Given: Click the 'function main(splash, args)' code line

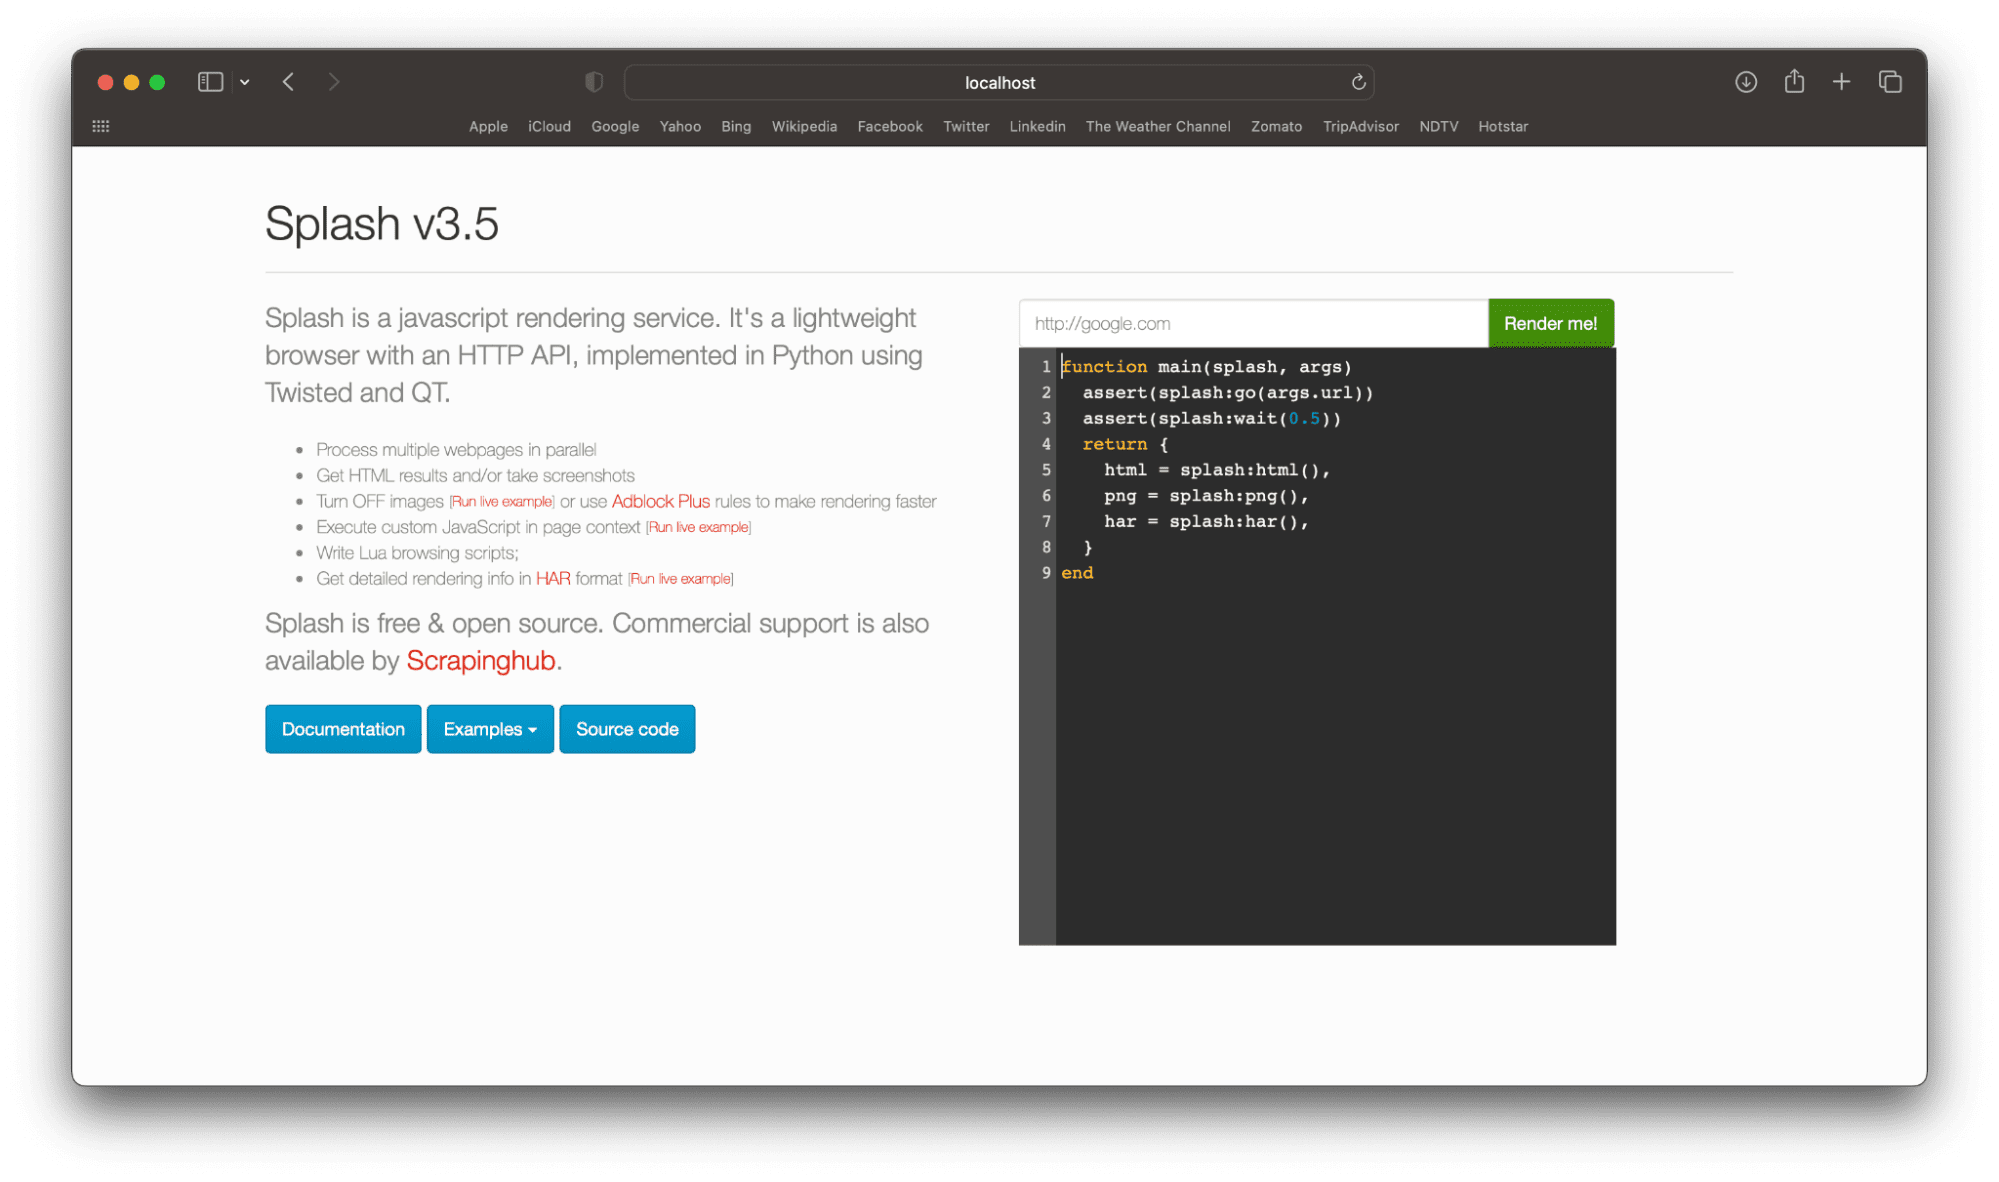Looking at the screenshot, I should 1206,367.
